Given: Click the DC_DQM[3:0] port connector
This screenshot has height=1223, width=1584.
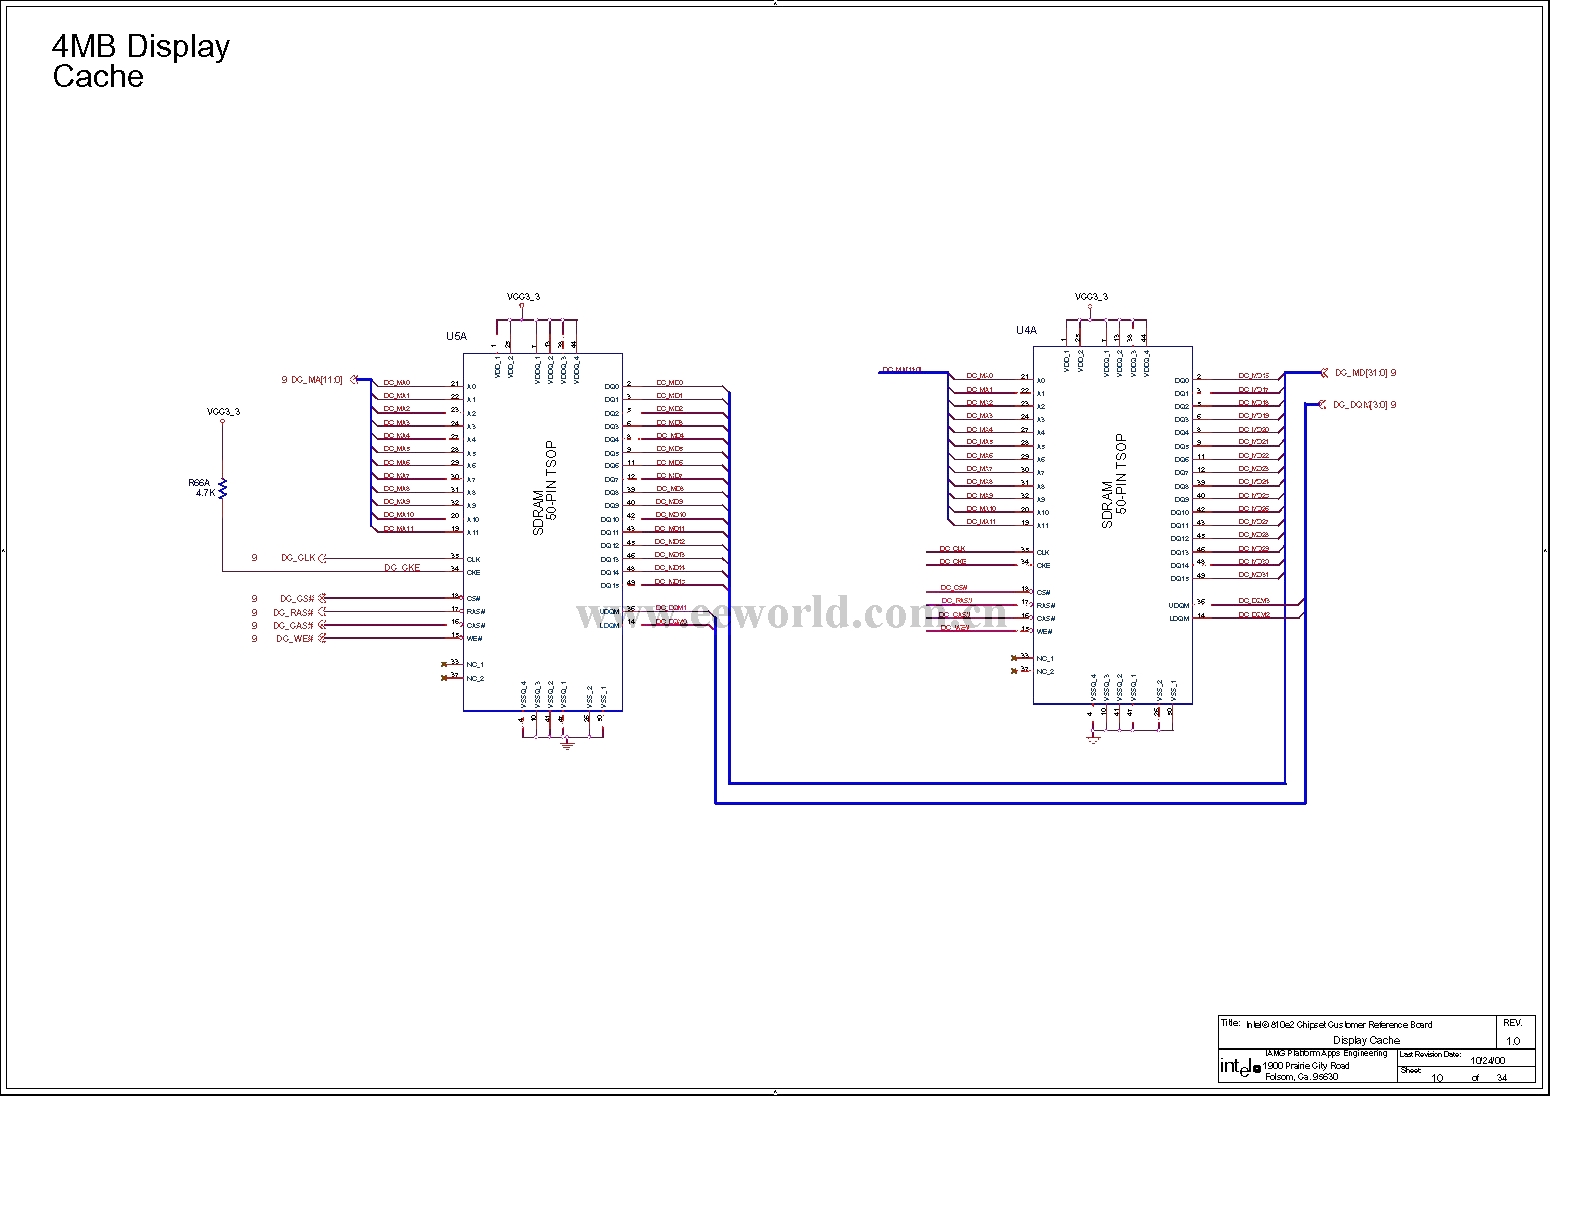Looking at the screenshot, I should click(1325, 405).
